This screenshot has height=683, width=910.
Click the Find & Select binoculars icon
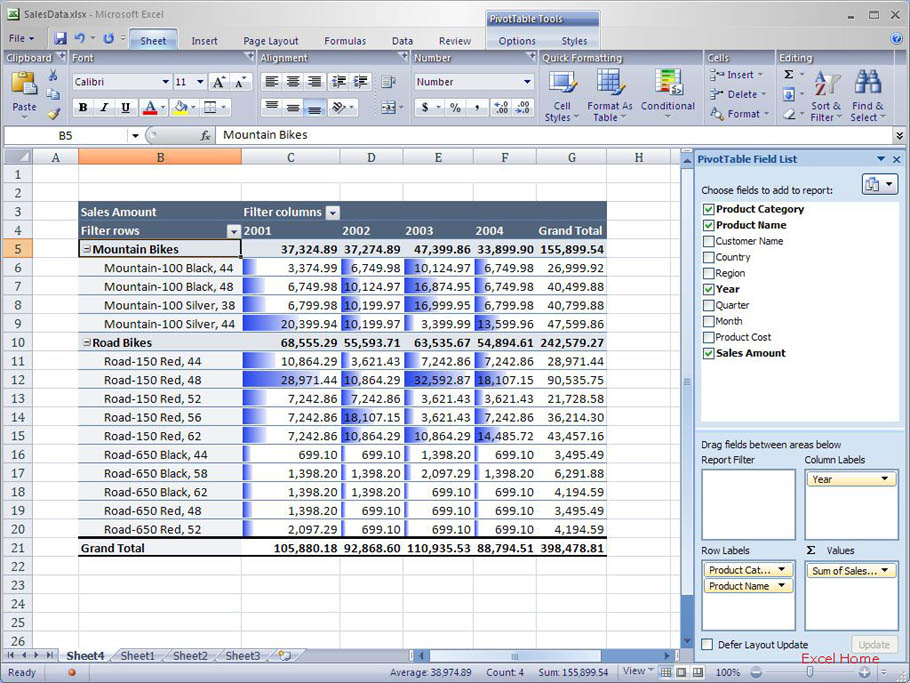(867, 96)
